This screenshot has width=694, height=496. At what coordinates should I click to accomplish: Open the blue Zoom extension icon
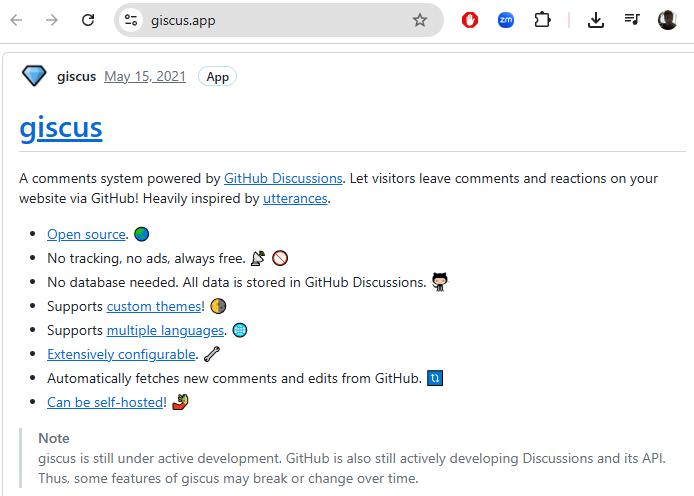tap(506, 20)
